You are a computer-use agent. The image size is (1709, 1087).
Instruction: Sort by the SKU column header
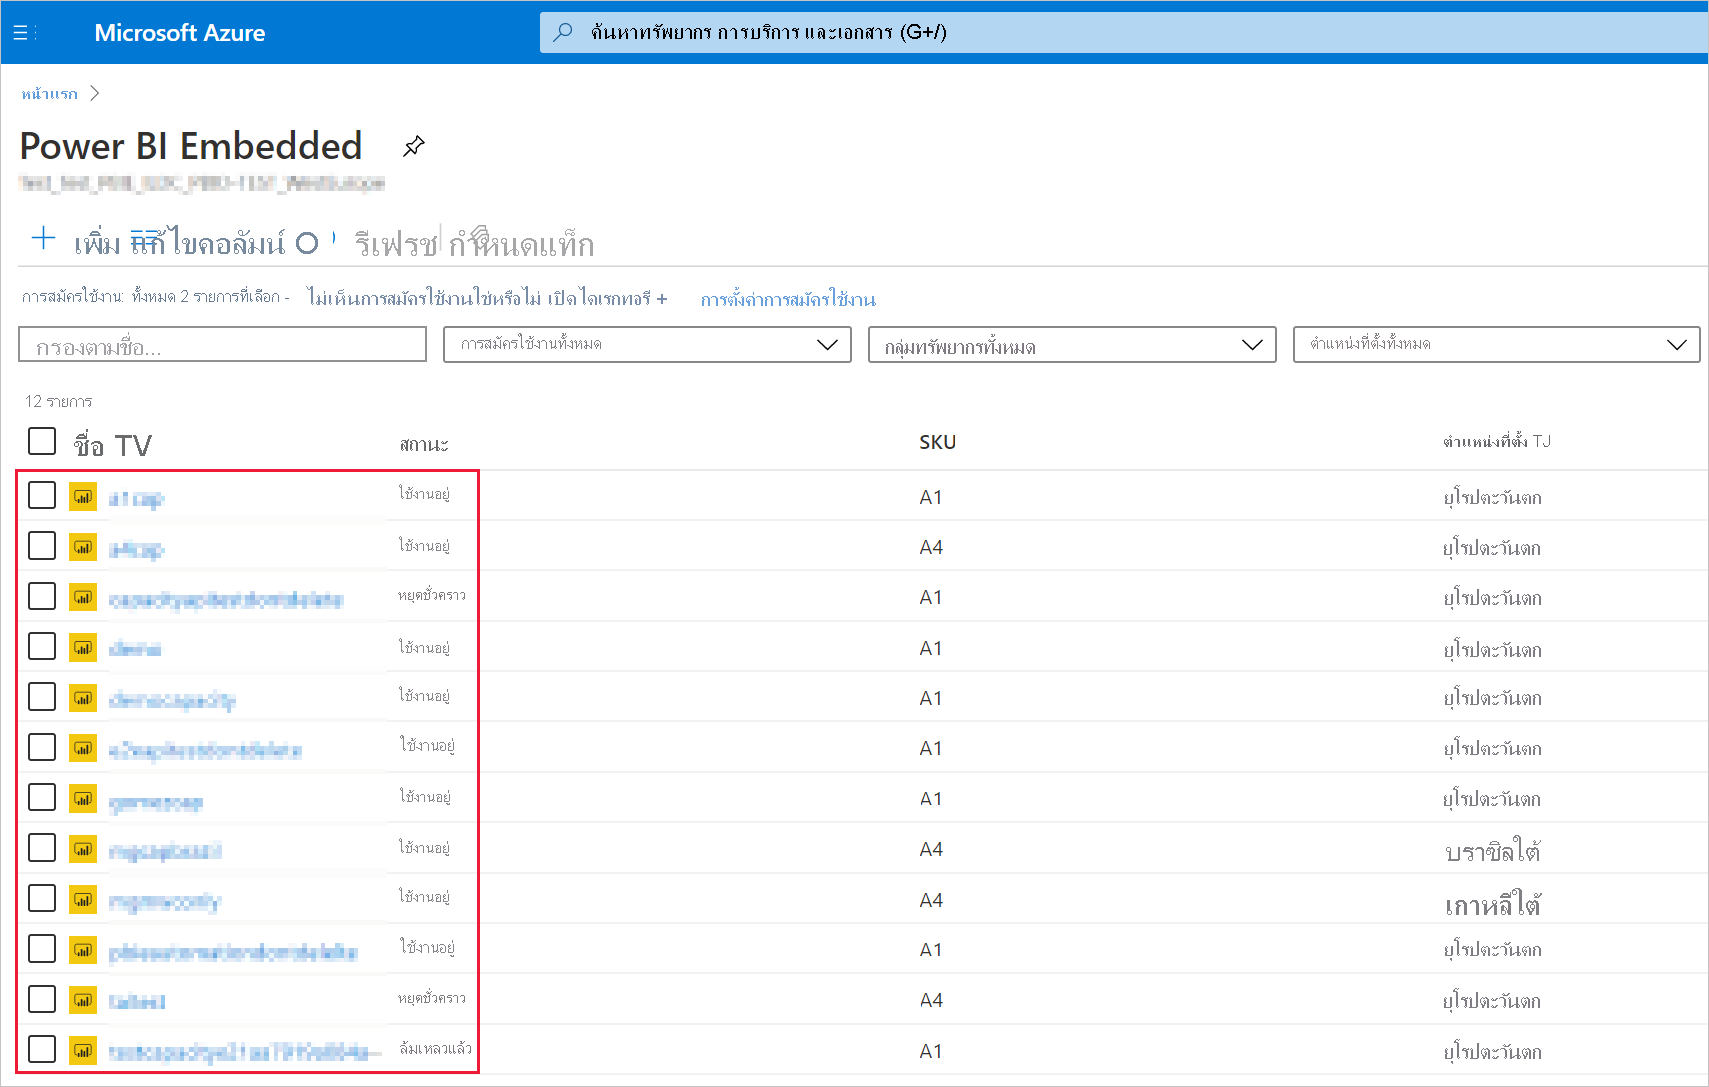(x=937, y=442)
